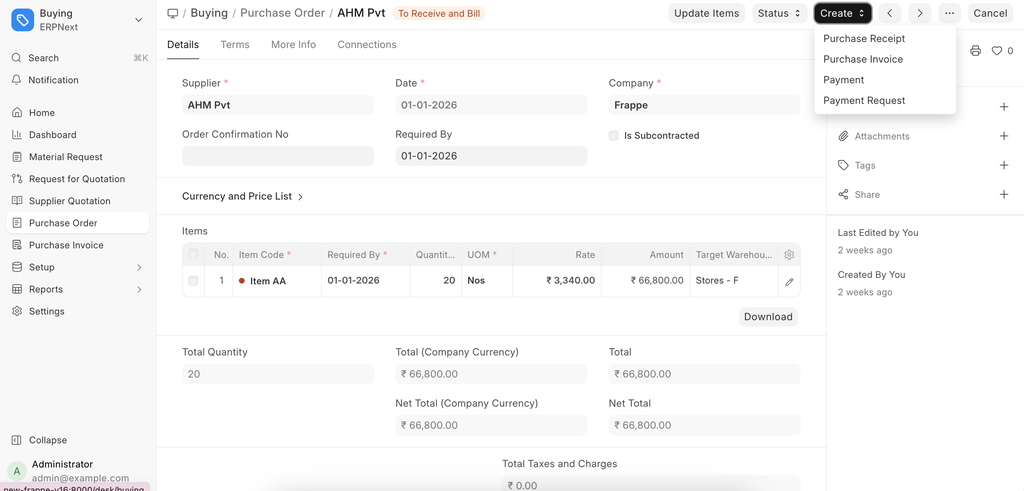Image resolution: width=1024 pixels, height=491 pixels.
Task: Switch to the Connections tab
Action: click(x=367, y=45)
